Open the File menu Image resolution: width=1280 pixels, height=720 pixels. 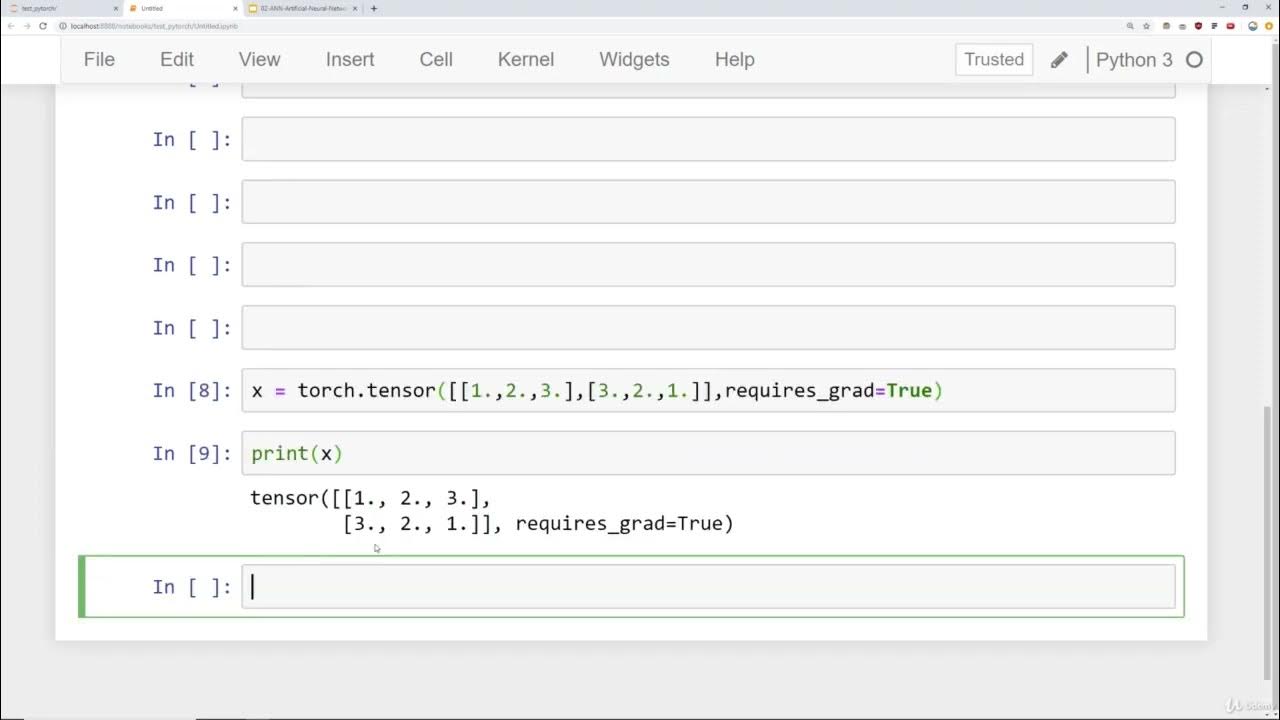click(x=99, y=60)
